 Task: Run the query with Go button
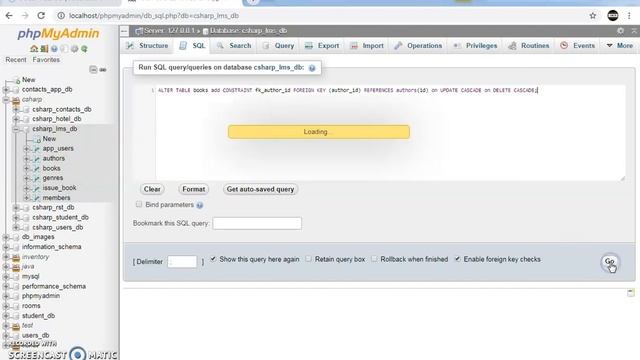tap(610, 262)
